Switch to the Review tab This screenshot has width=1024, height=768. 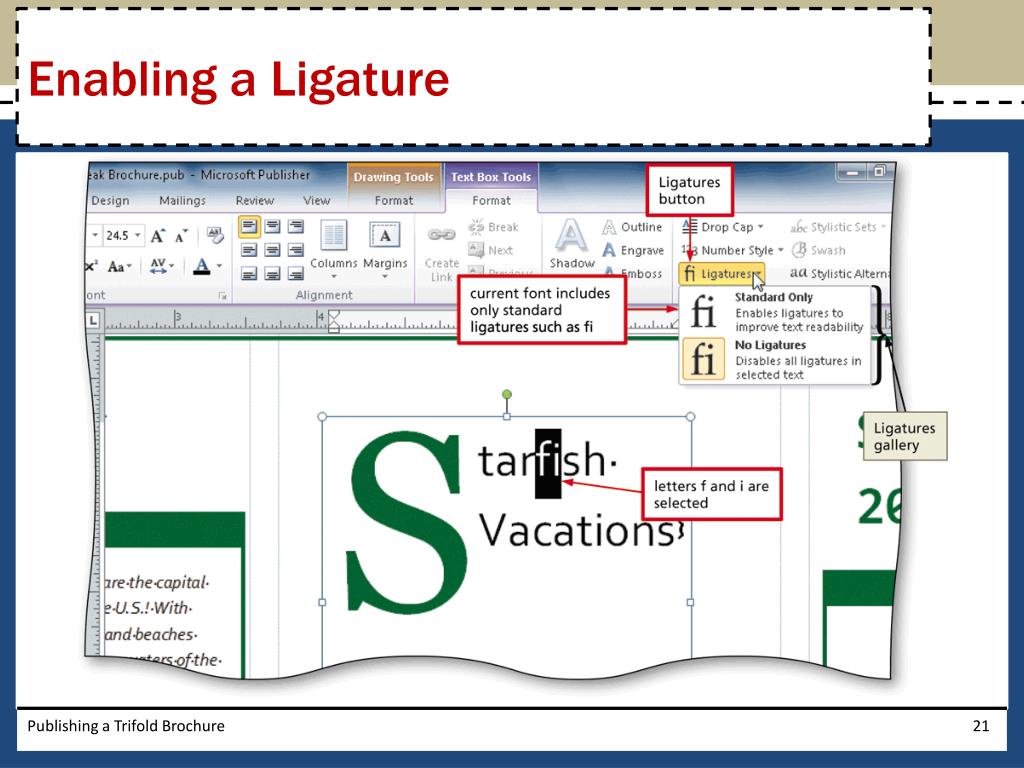pyautogui.click(x=254, y=200)
